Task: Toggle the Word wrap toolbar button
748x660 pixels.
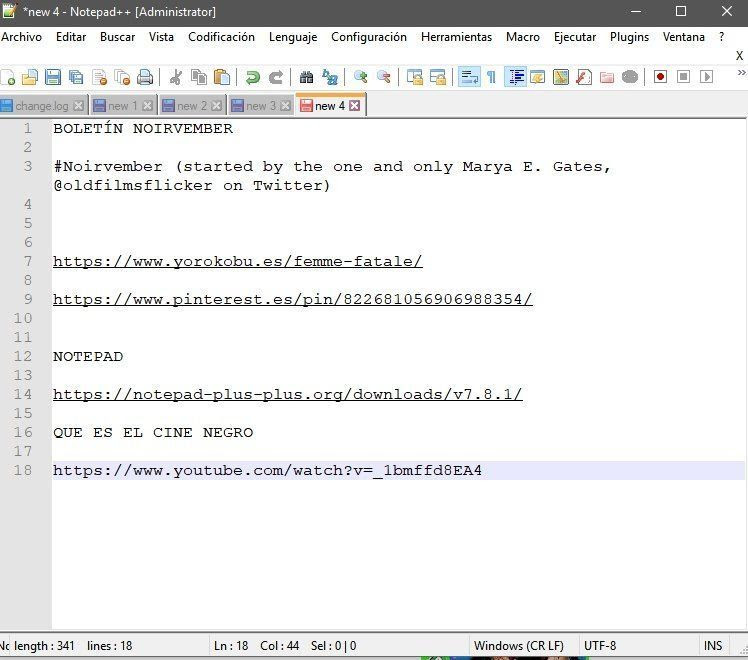Action: click(x=469, y=77)
